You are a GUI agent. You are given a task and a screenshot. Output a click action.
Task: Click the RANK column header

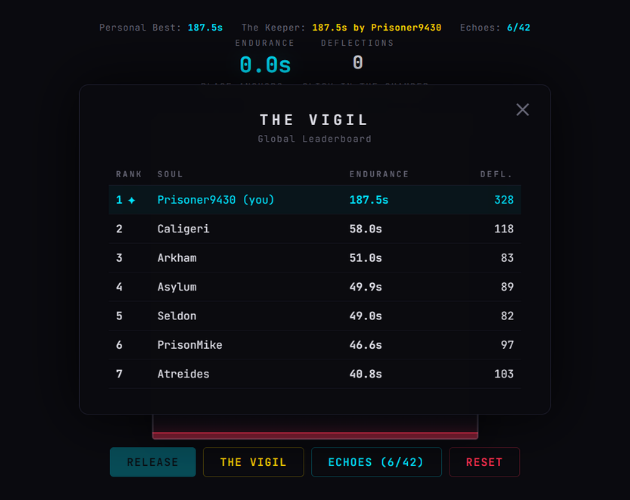pos(129,174)
